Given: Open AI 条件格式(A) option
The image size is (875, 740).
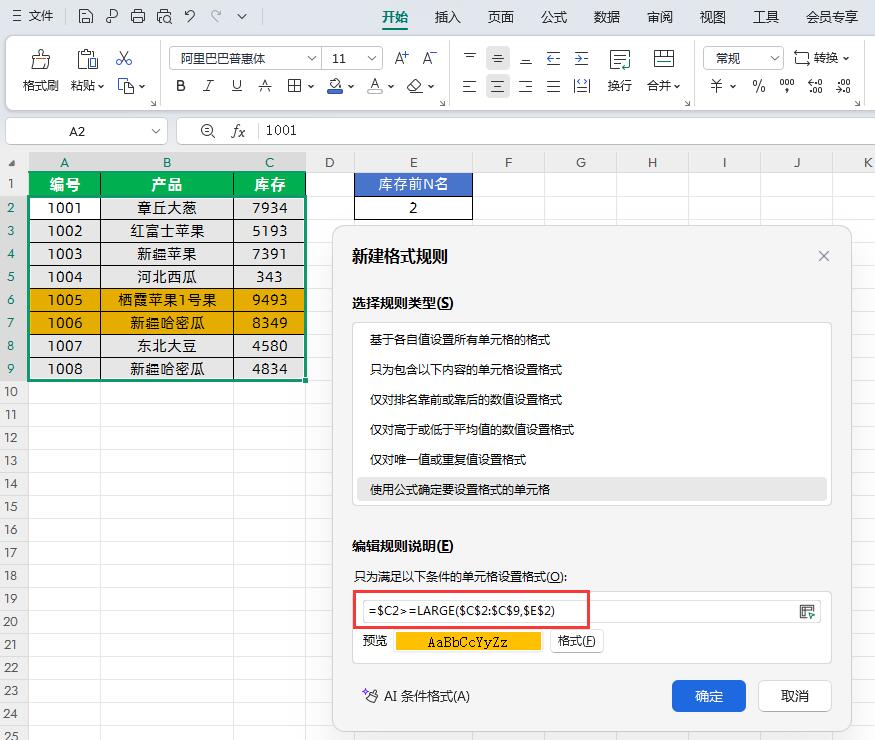Looking at the screenshot, I should click(x=416, y=696).
